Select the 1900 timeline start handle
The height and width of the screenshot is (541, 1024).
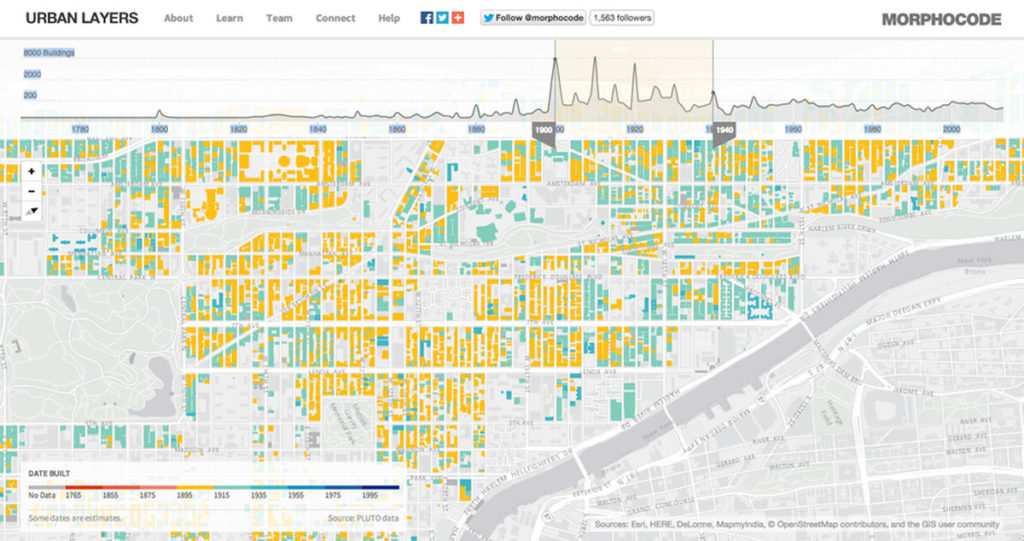coord(544,131)
